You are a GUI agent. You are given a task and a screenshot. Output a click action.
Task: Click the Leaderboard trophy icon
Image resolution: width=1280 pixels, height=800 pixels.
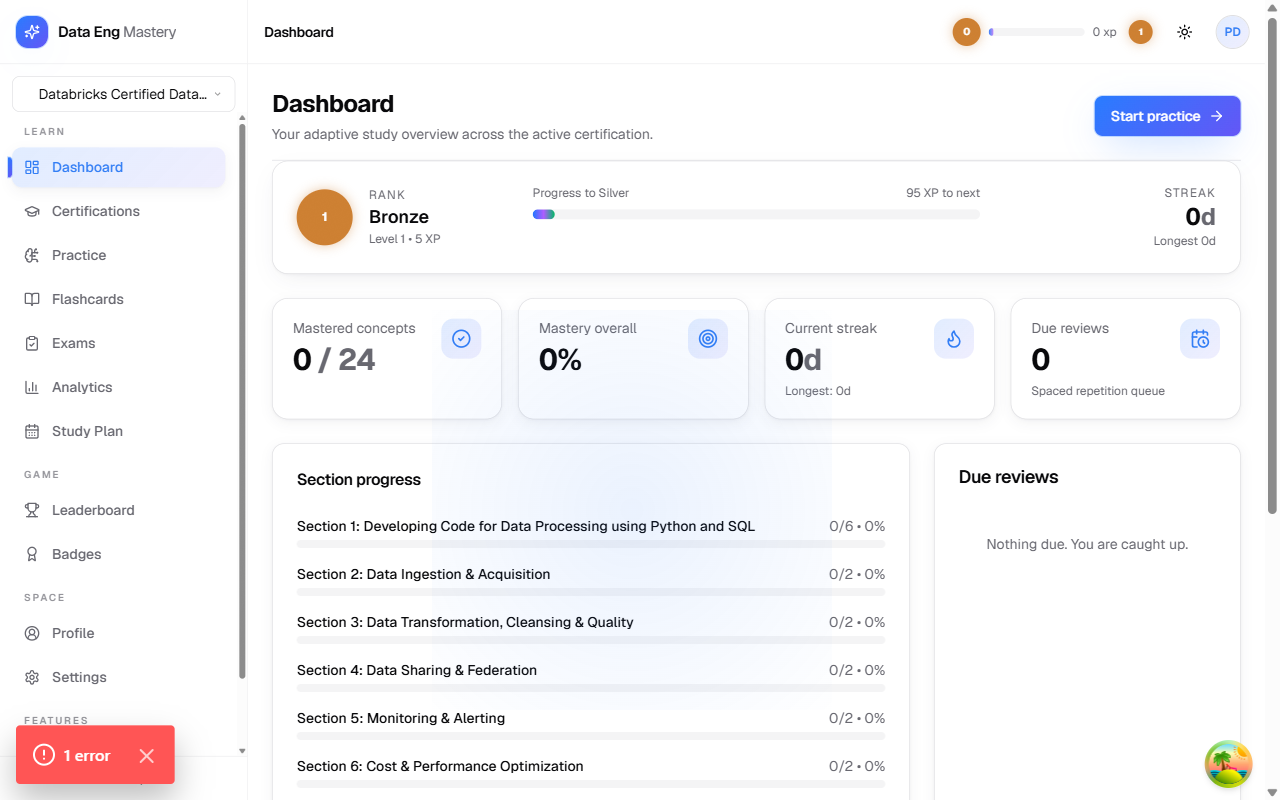[x=32, y=510]
